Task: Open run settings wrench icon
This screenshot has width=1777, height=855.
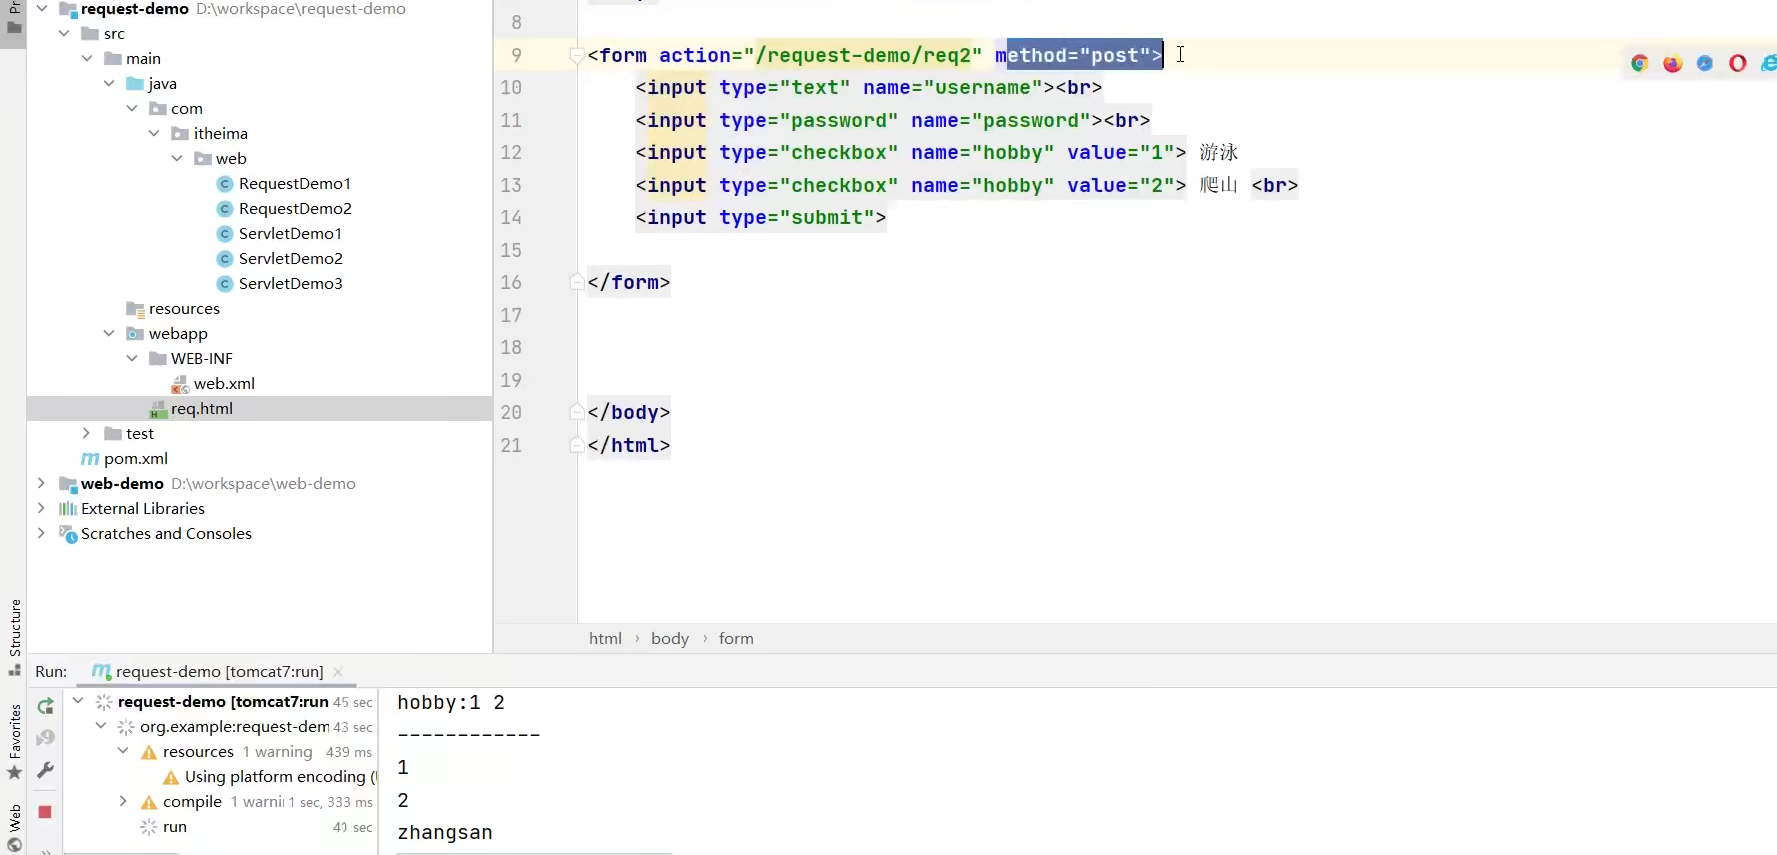Action: point(45,770)
